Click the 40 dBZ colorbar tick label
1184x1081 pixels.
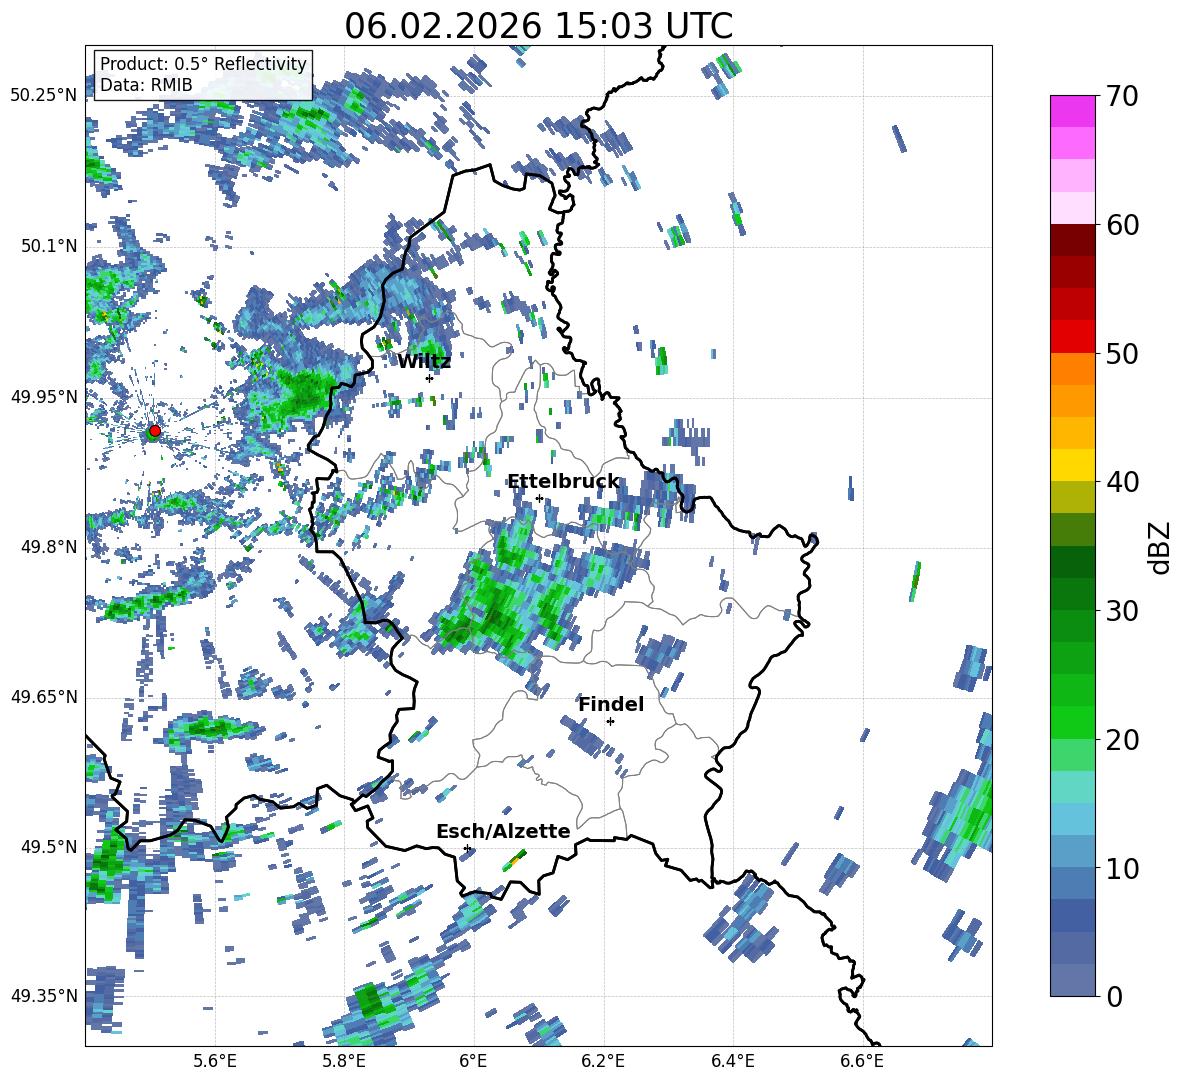[x=1122, y=482]
